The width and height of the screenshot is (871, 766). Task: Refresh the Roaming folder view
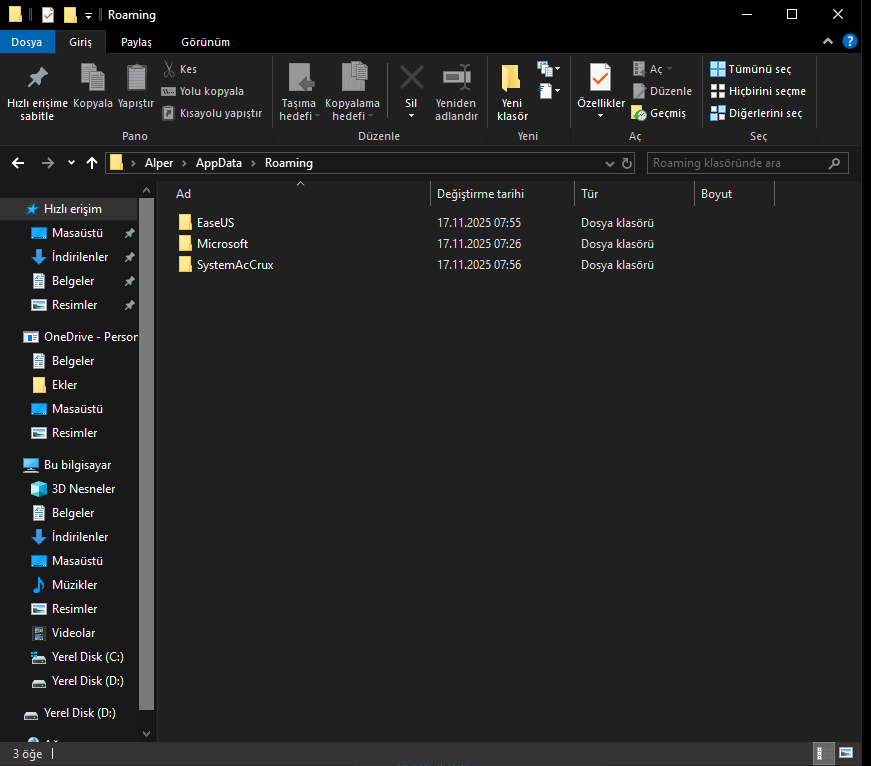pos(627,163)
